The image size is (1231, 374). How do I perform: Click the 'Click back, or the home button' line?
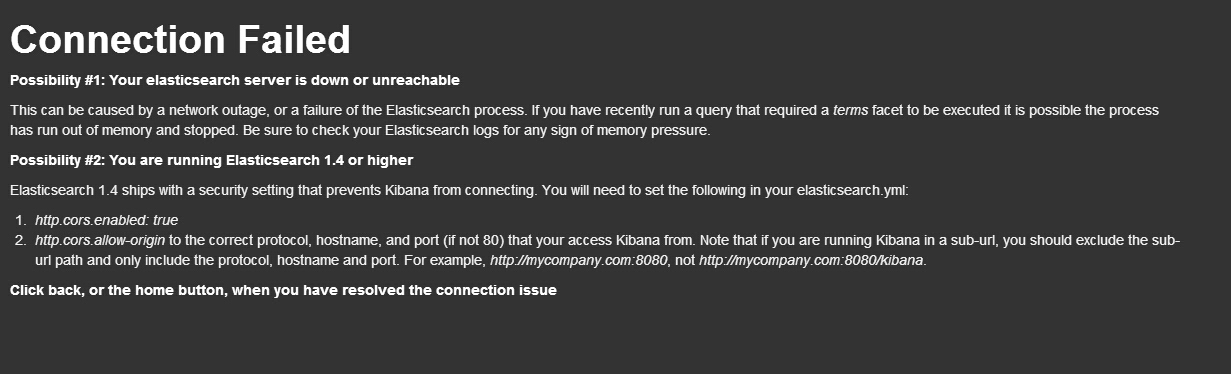pos(283,290)
